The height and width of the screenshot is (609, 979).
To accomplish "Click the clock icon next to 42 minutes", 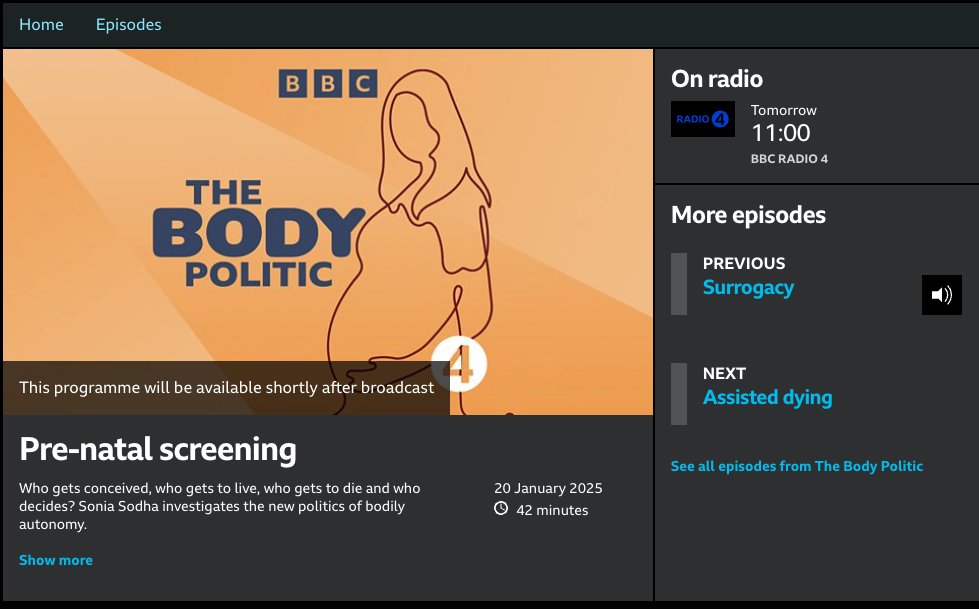I will [501, 510].
